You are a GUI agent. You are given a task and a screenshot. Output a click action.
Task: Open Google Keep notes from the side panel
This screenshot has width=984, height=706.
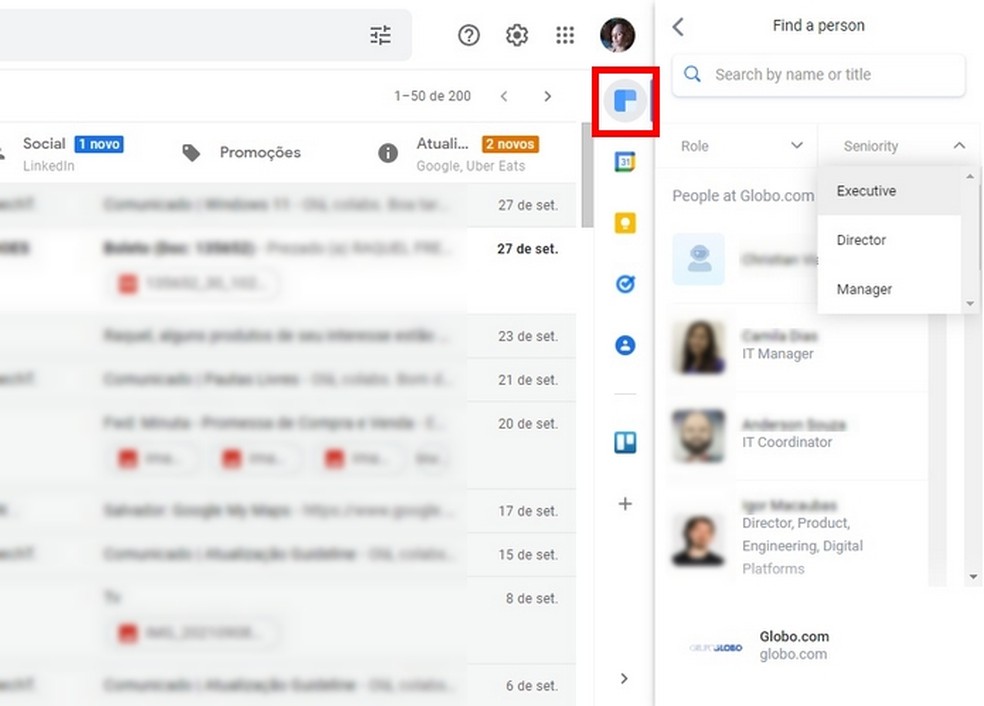pyautogui.click(x=624, y=223)
